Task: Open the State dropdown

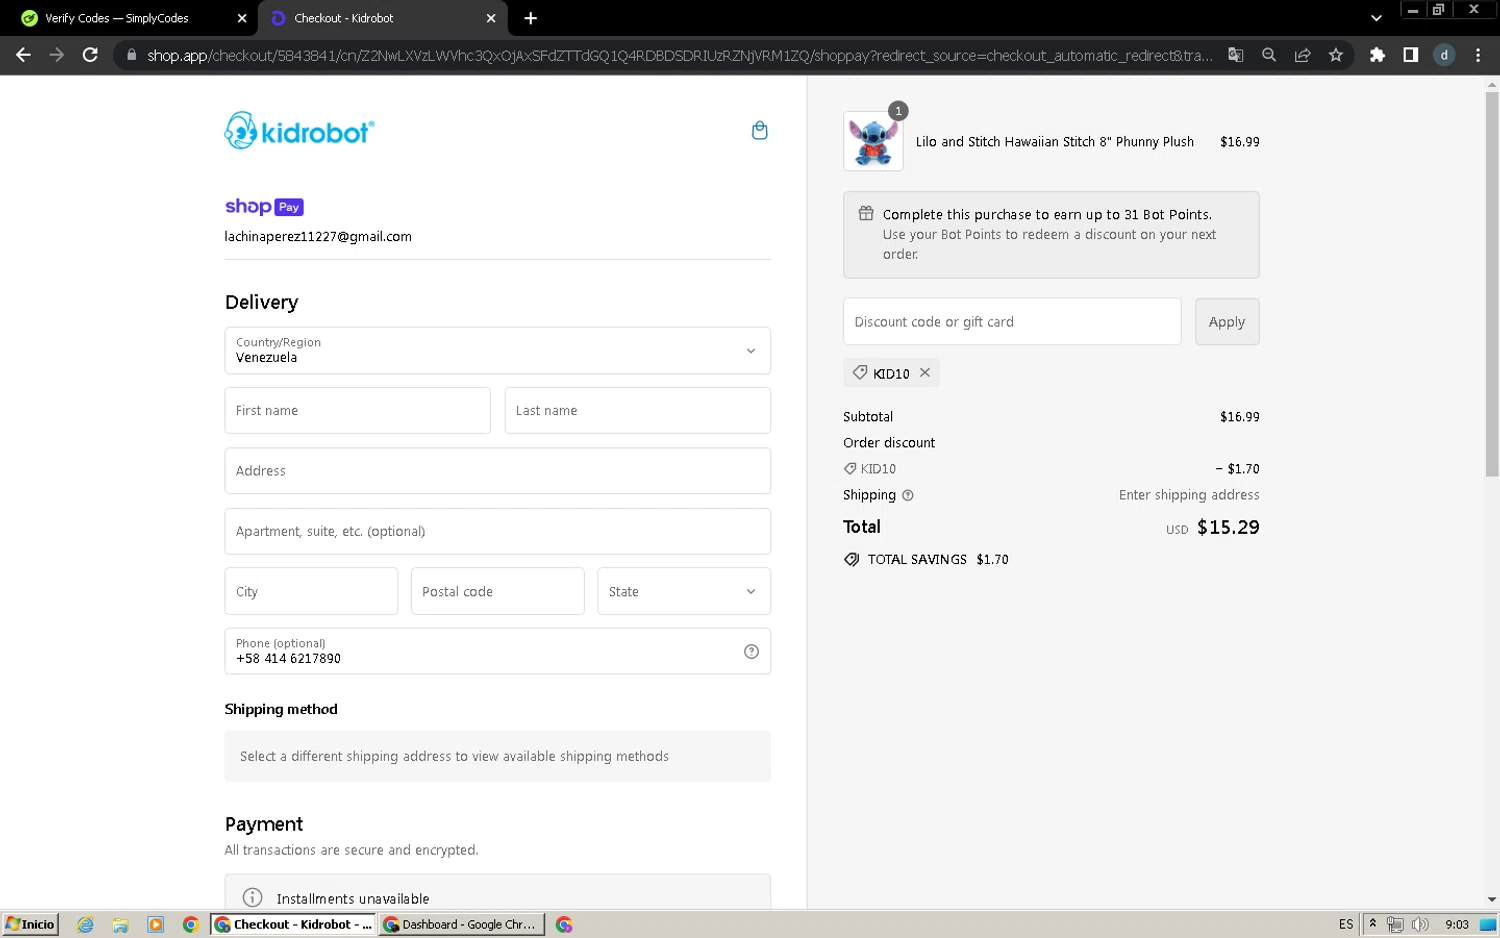Action: [x=684, y=591]
